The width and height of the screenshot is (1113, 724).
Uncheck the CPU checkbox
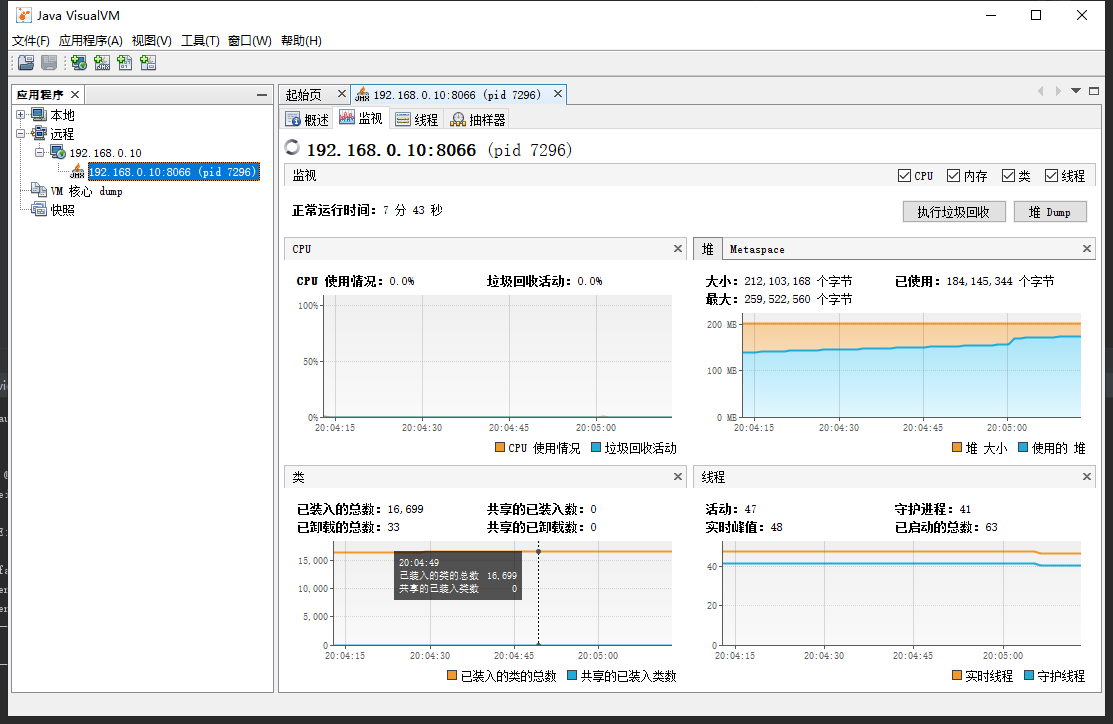[x=904, y=175]
